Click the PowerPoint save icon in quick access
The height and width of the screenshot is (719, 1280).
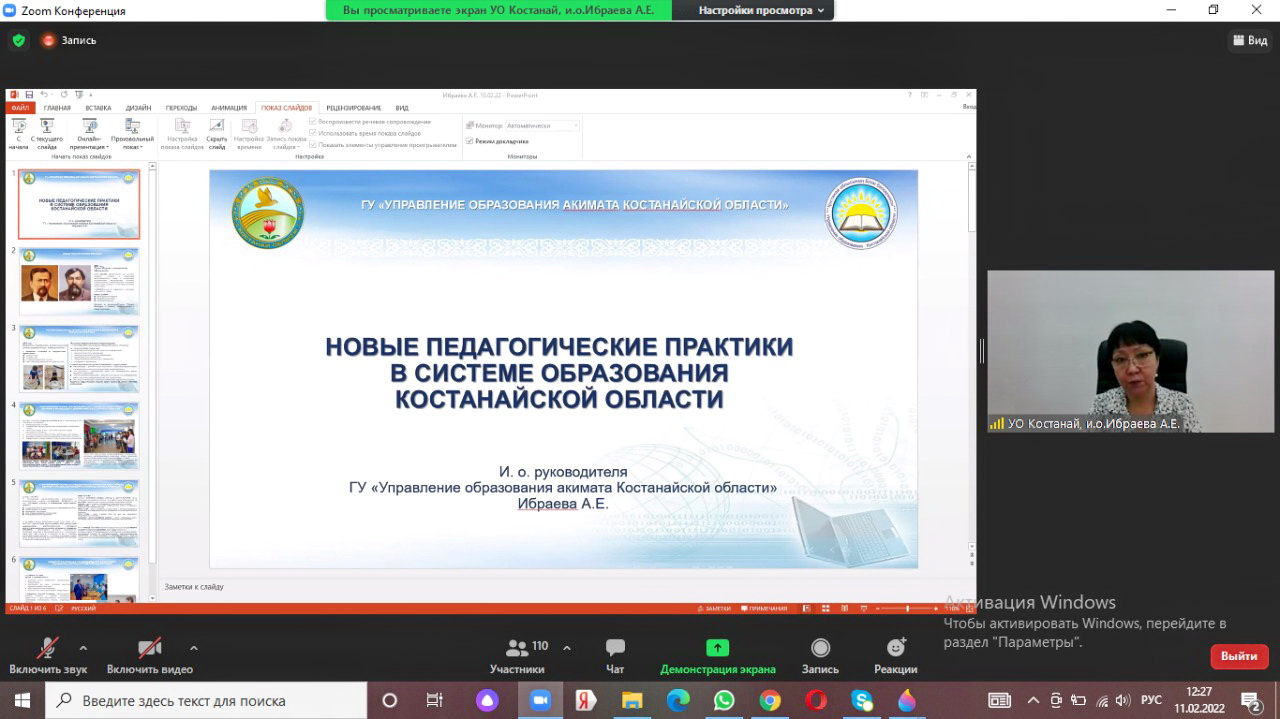click(29, 95)
